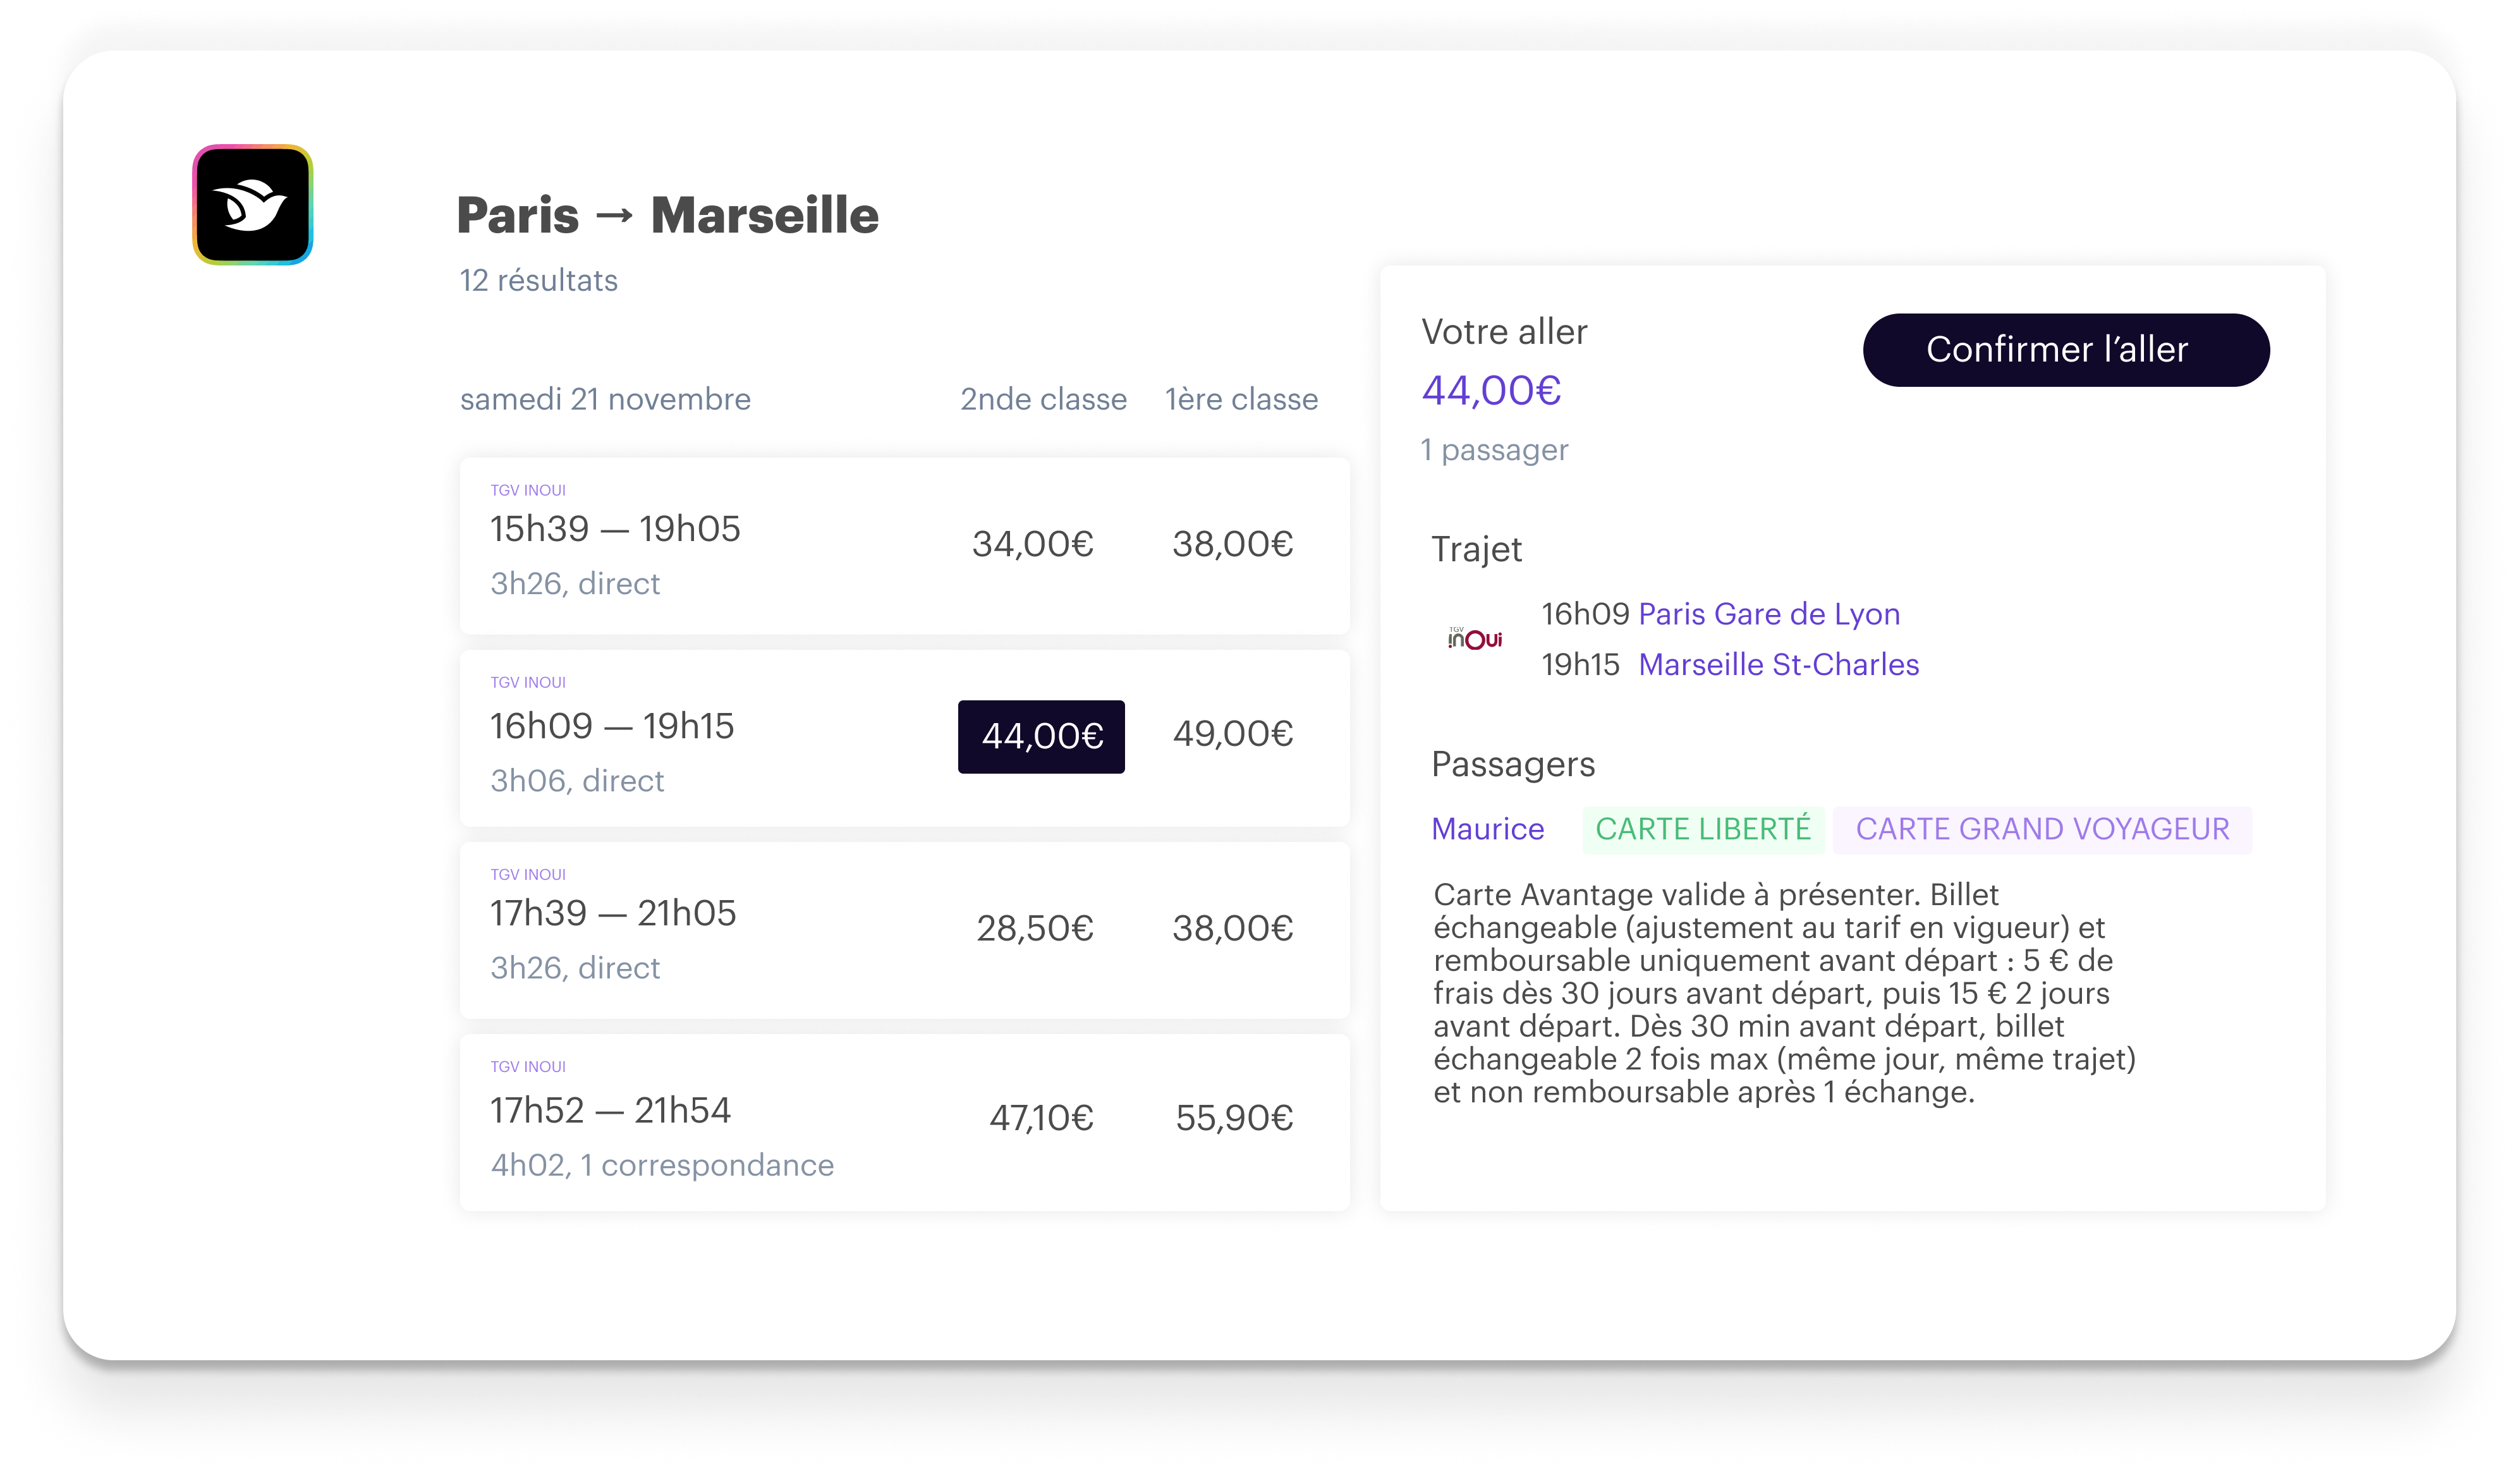Click the selected 44,00€ fare
This screenshot has height=1474, width=2520.
point(1041,736)
